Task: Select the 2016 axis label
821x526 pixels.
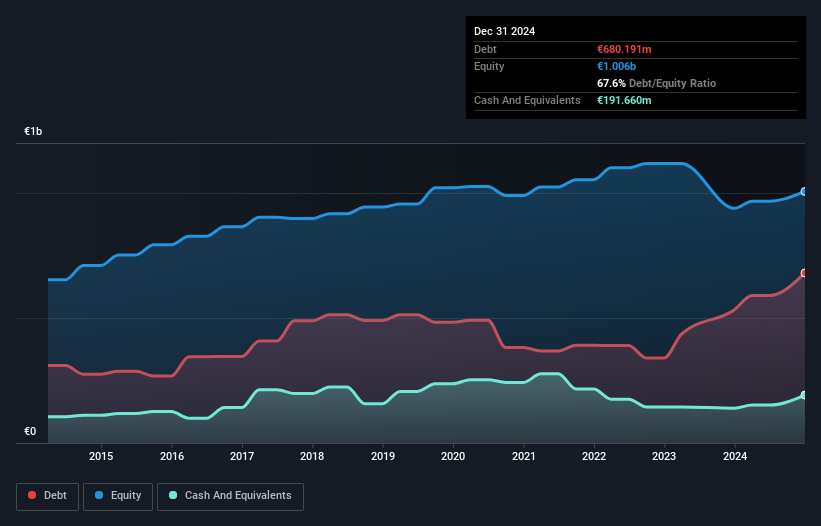Action: 172,456
